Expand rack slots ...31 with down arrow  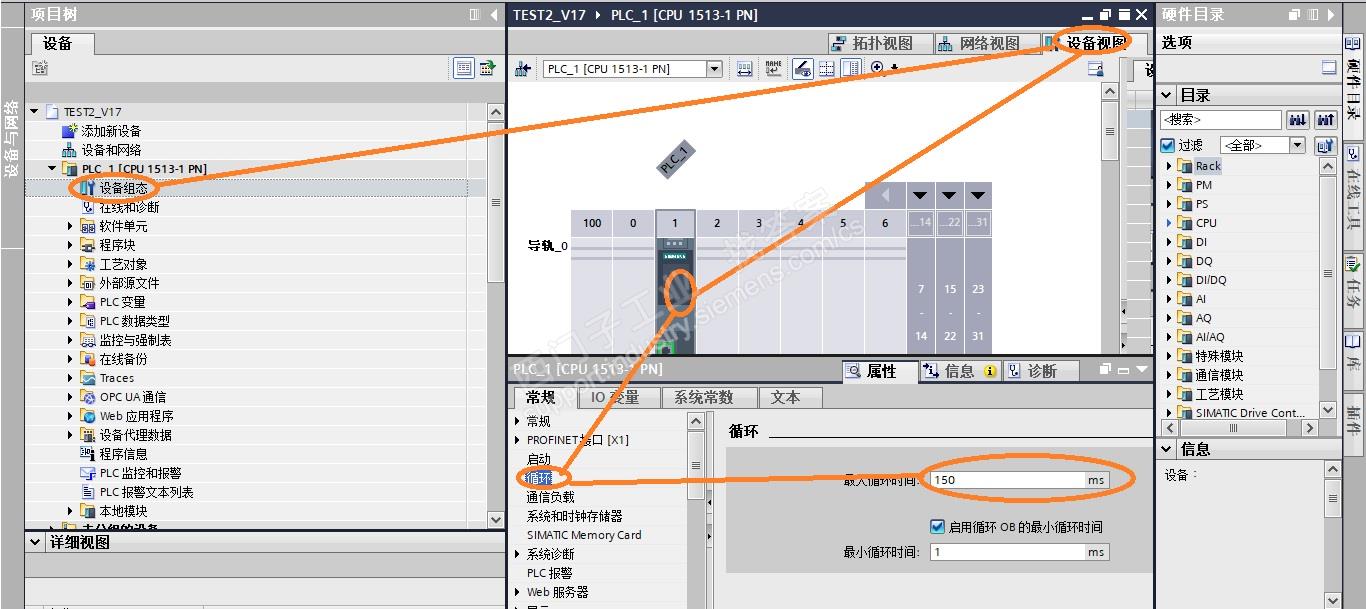pos(978,195)
